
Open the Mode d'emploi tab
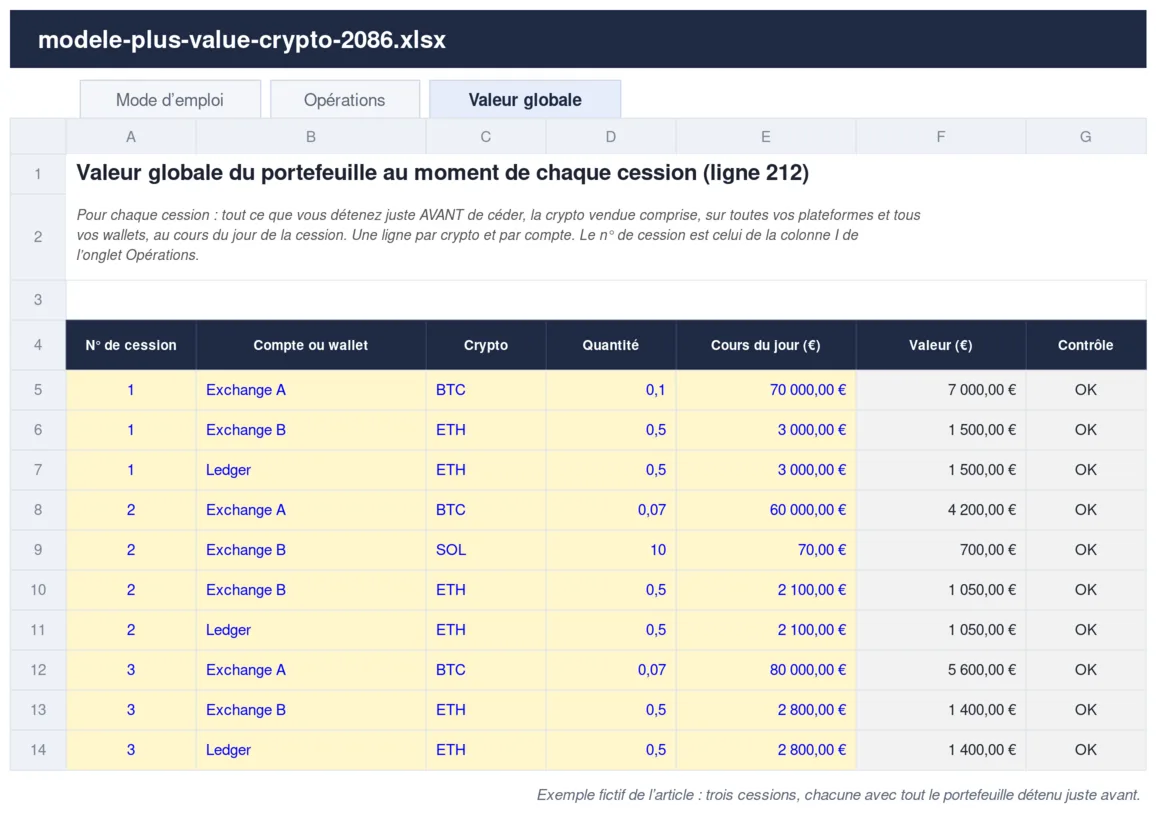pyautogui.click(x=170, y=100)
